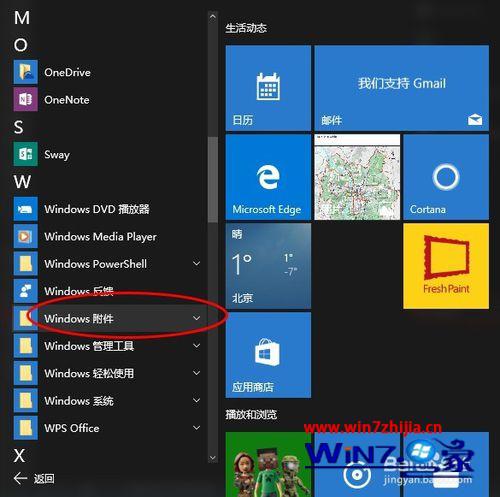Screen dimensions: 500x497
Task: Click the Windows 轻松使用 folder icon
Action: point(26,373)
